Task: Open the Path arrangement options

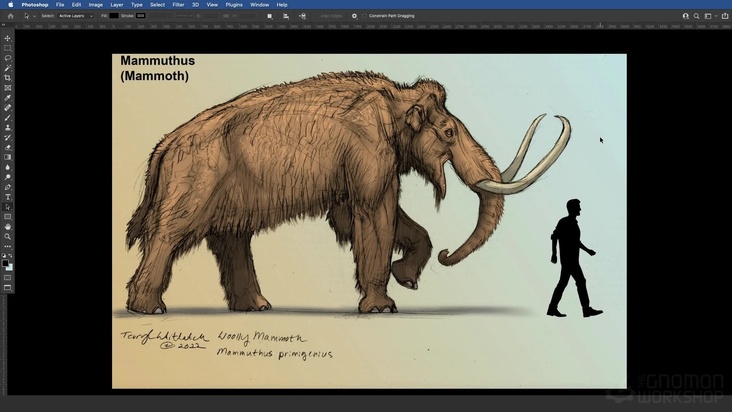Action: [x=303, y=16]
